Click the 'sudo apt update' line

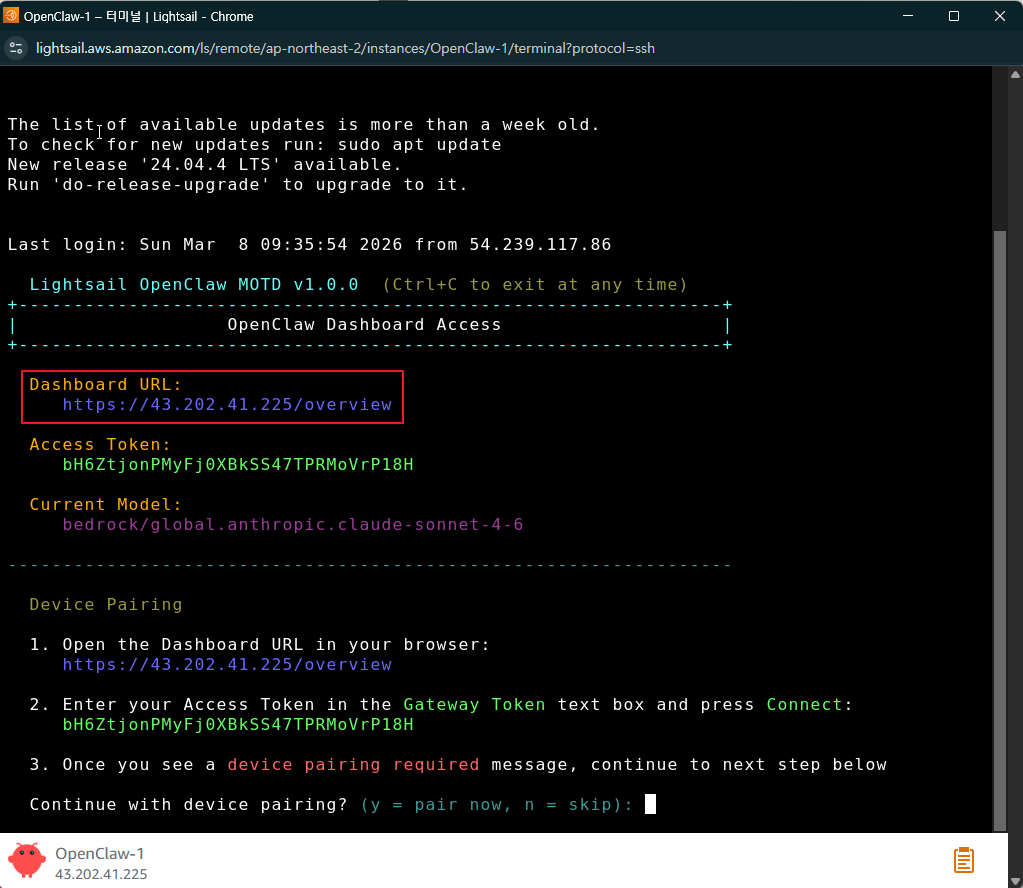[x=254, y=144]
